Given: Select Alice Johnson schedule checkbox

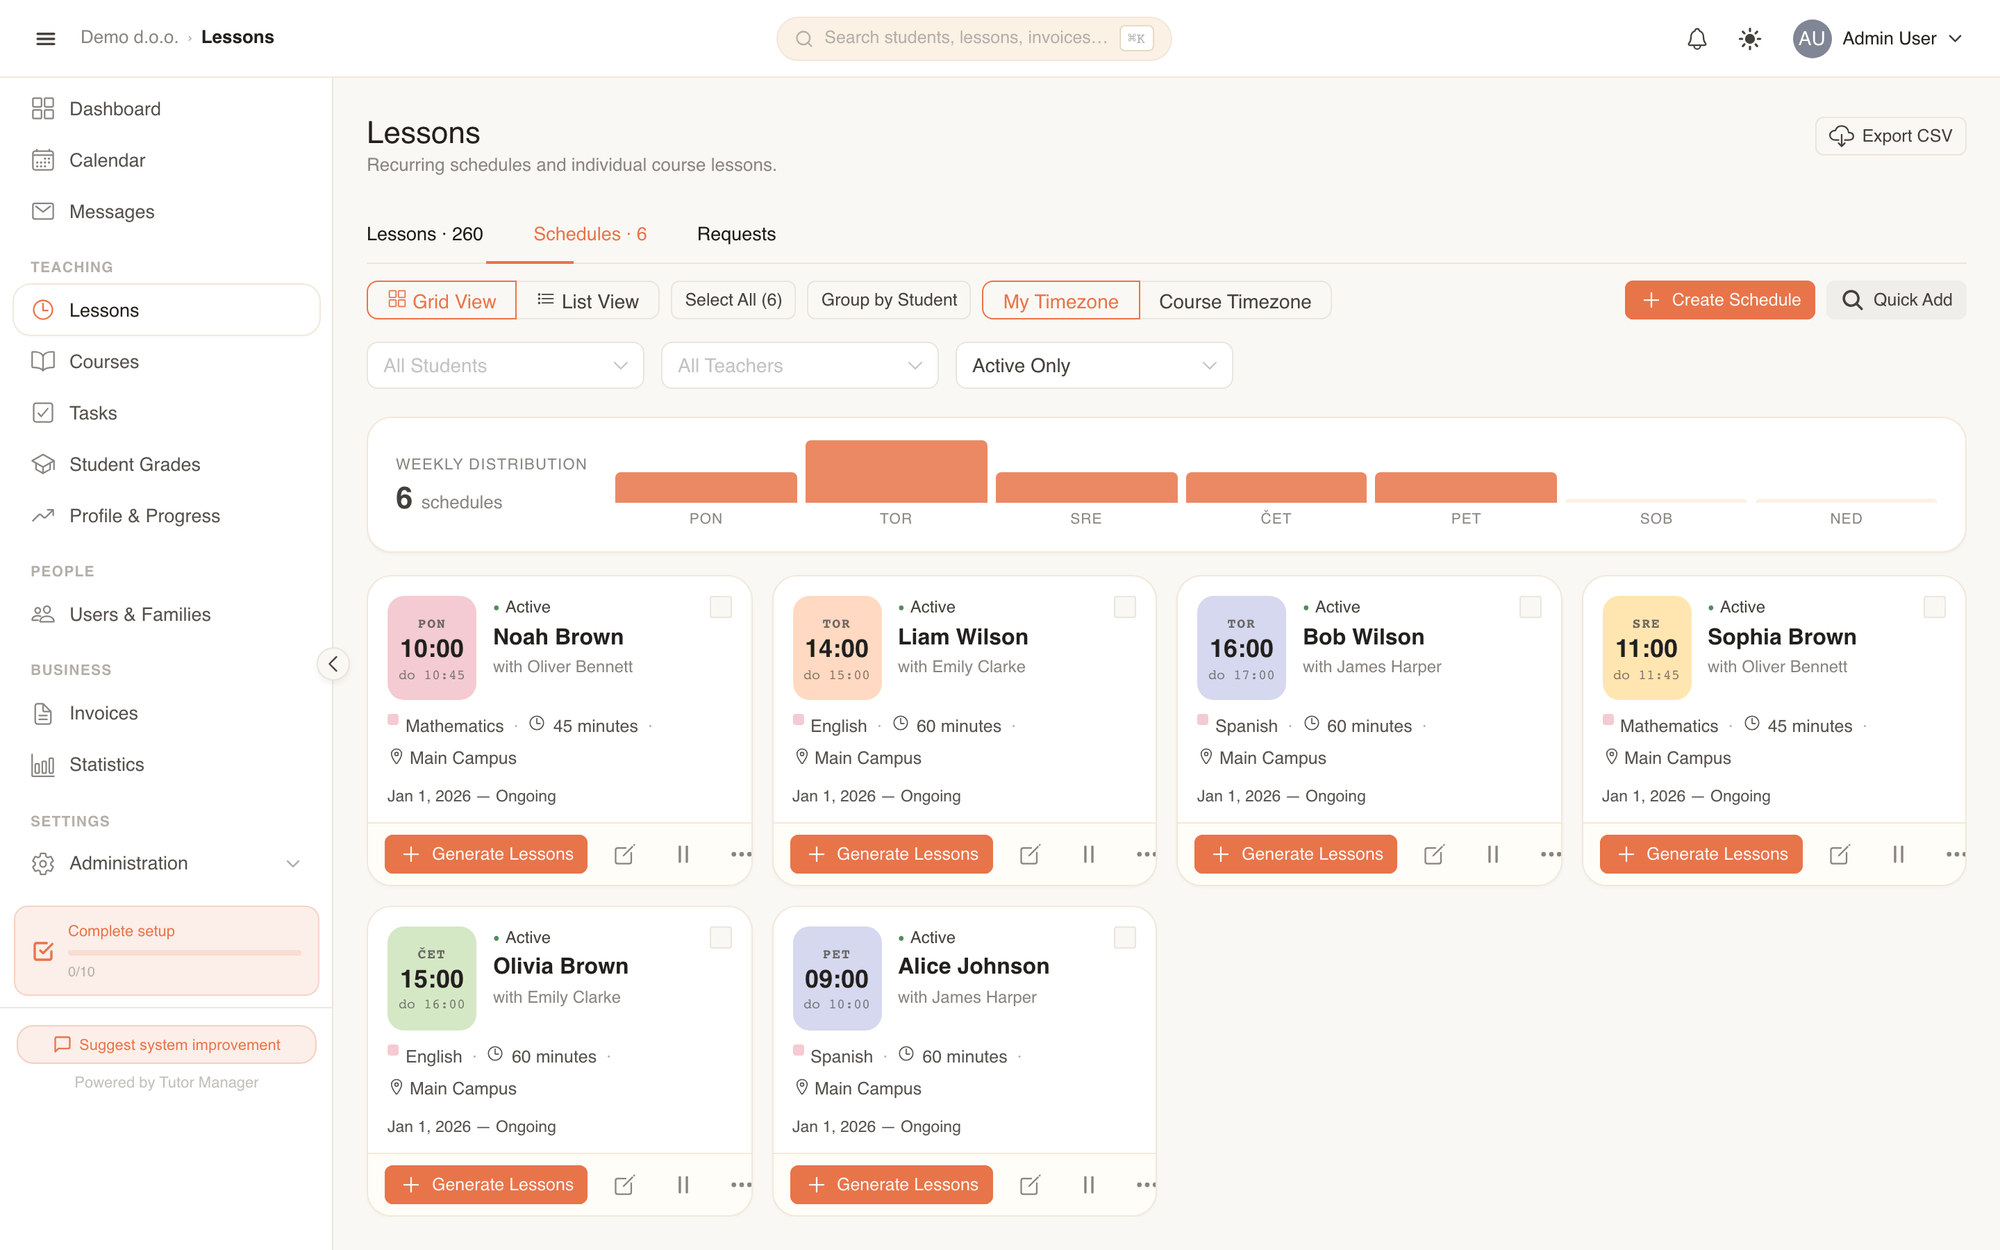Looking at the screenshot, I should tap(1125, 937).
